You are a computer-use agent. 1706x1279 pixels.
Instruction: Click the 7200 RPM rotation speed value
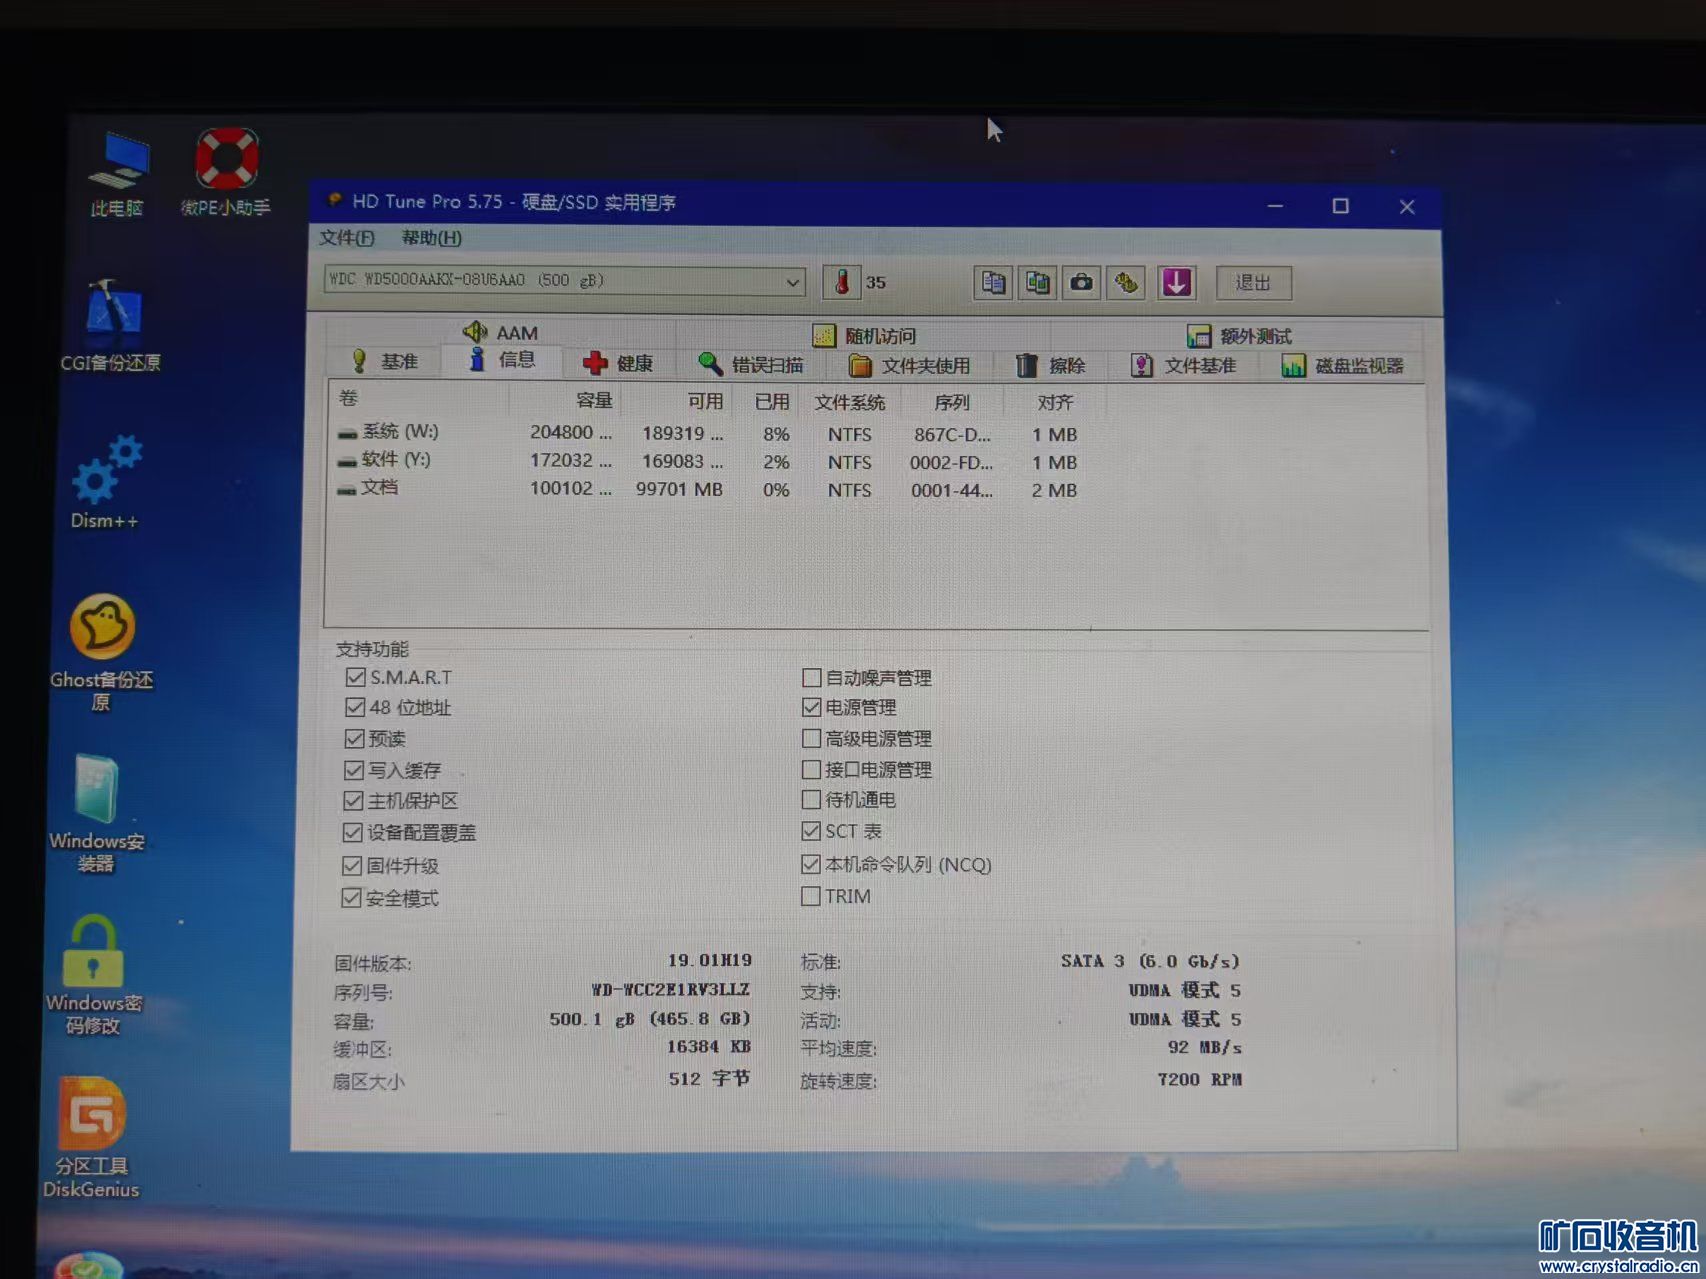pos(1199,1079)
